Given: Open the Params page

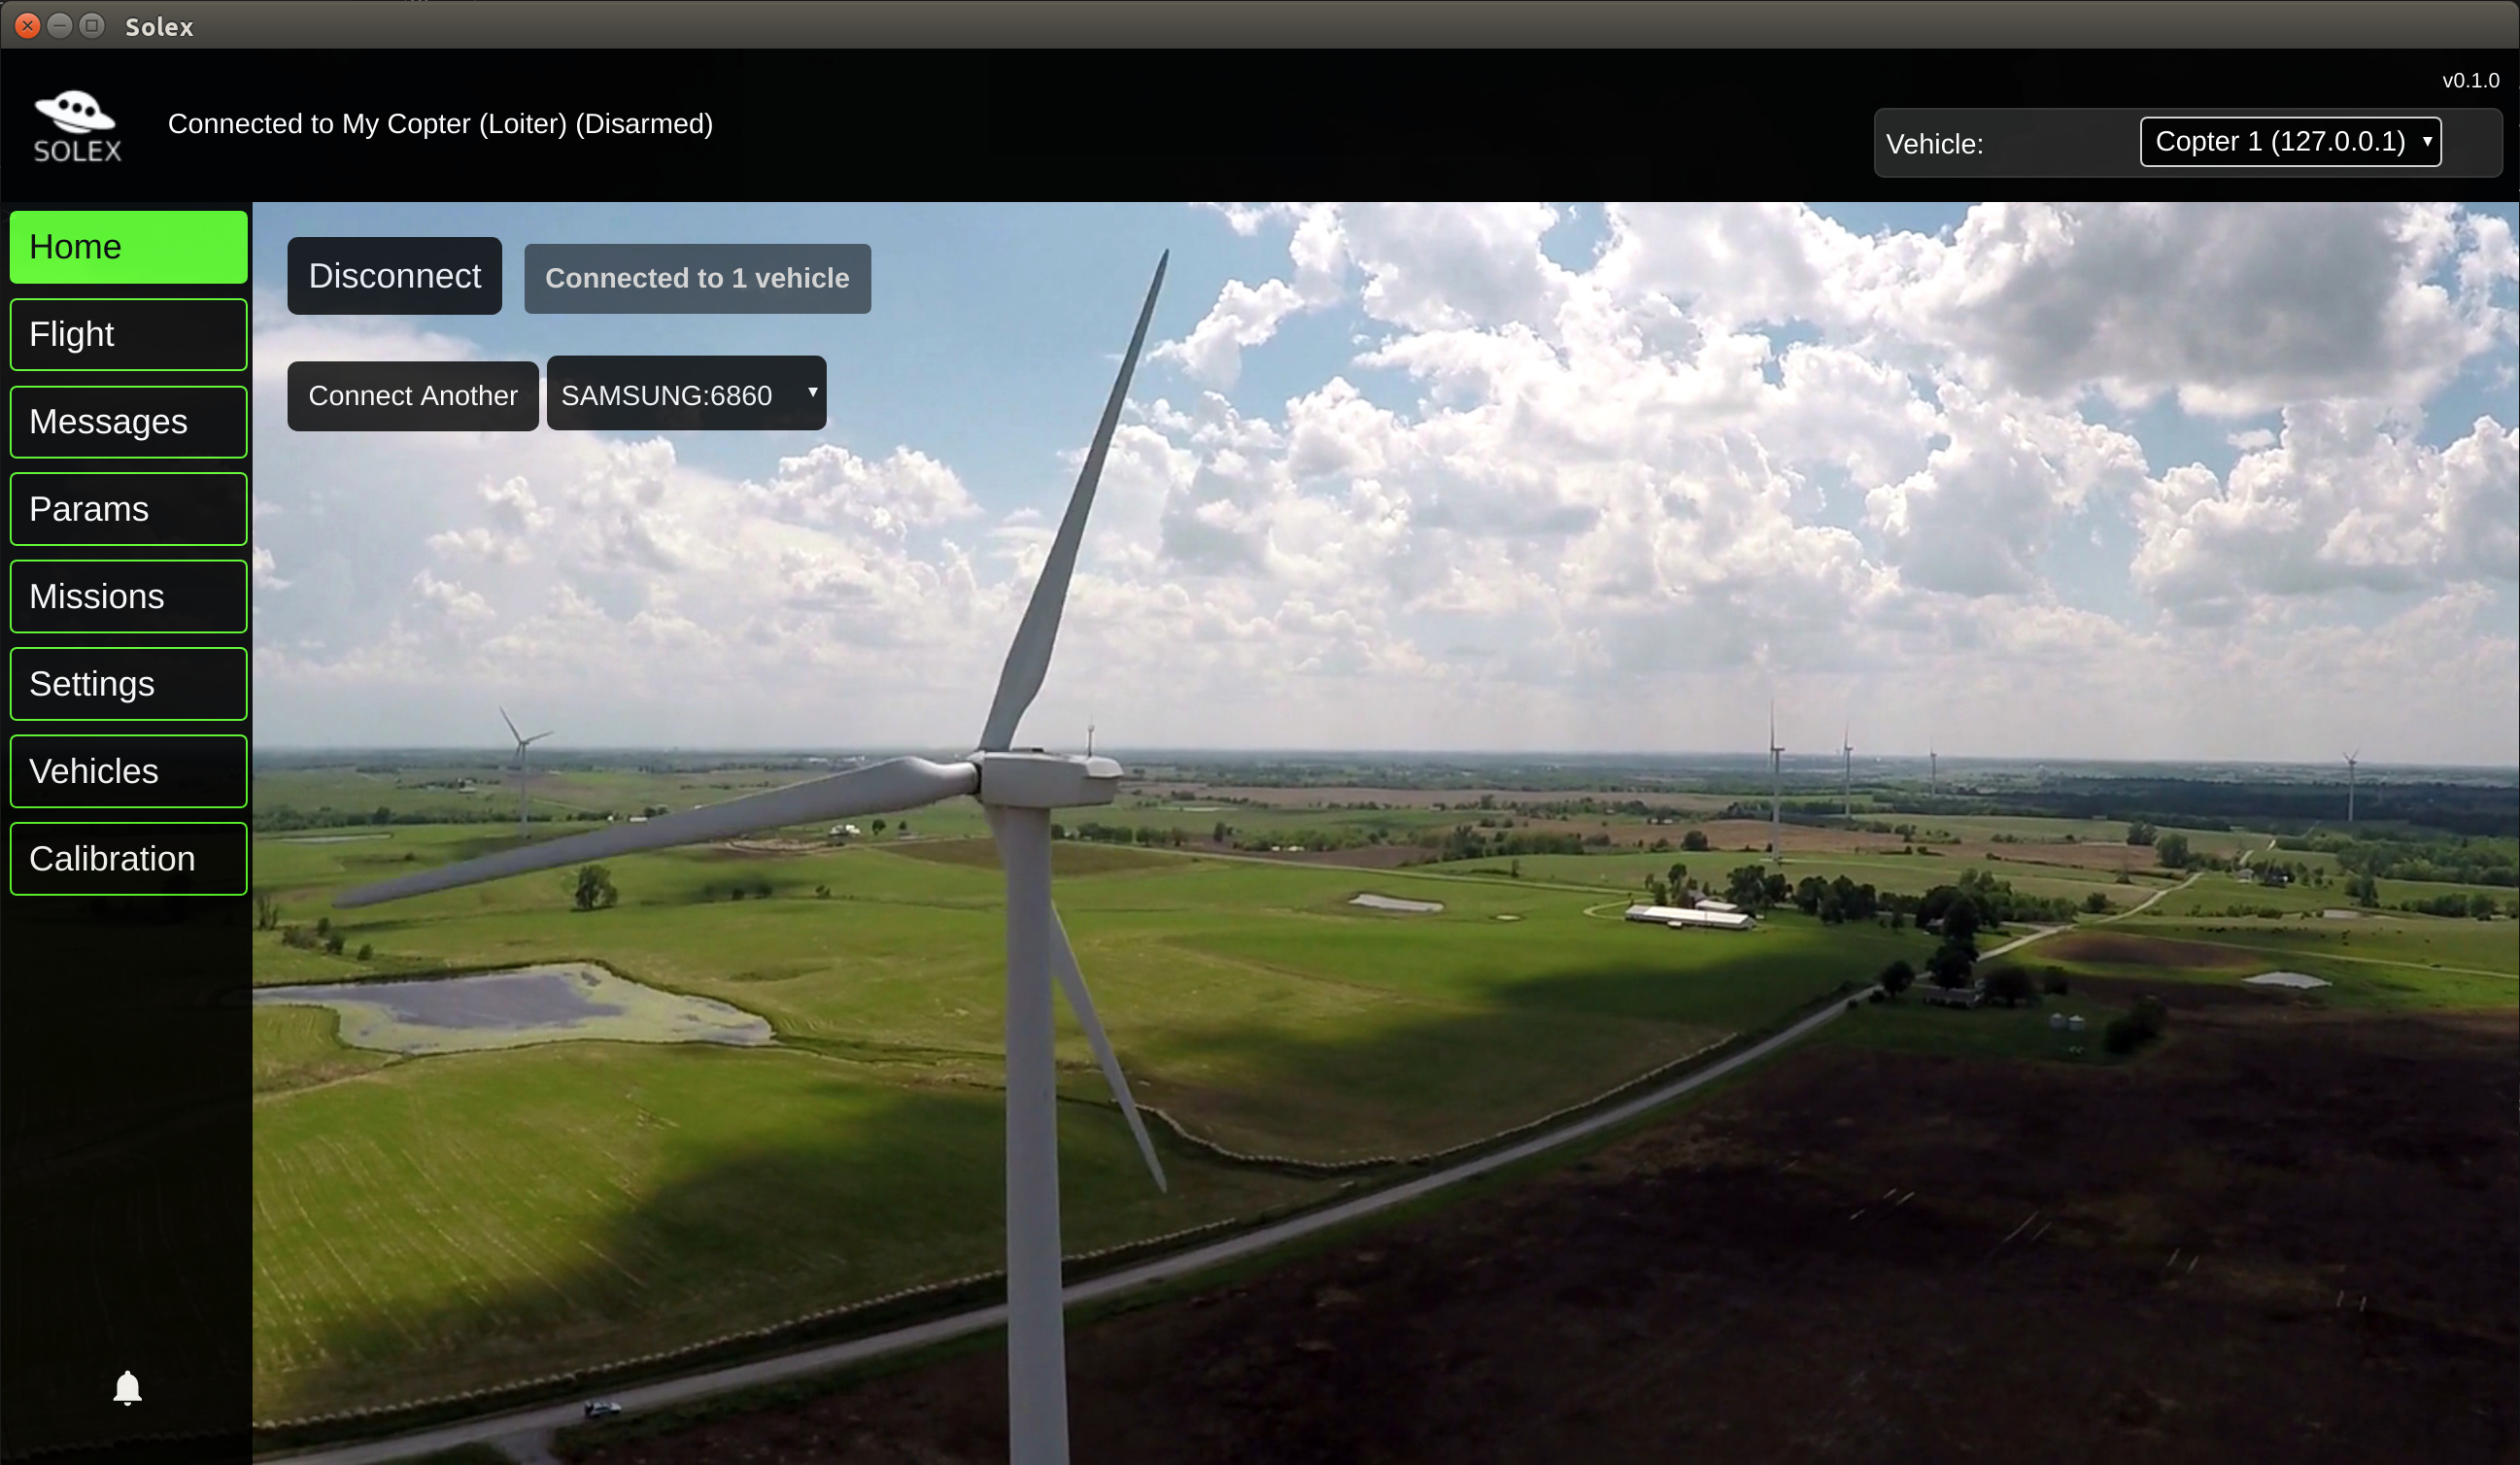Looking at the screenshot, I should 128,509.
